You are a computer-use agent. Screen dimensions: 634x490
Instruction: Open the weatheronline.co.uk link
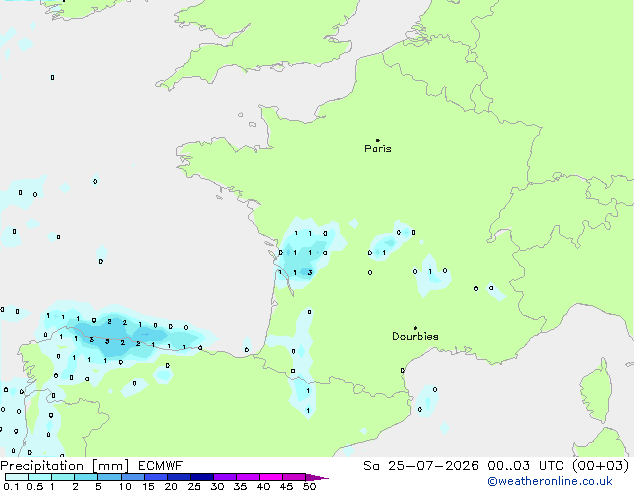point(549,481)
